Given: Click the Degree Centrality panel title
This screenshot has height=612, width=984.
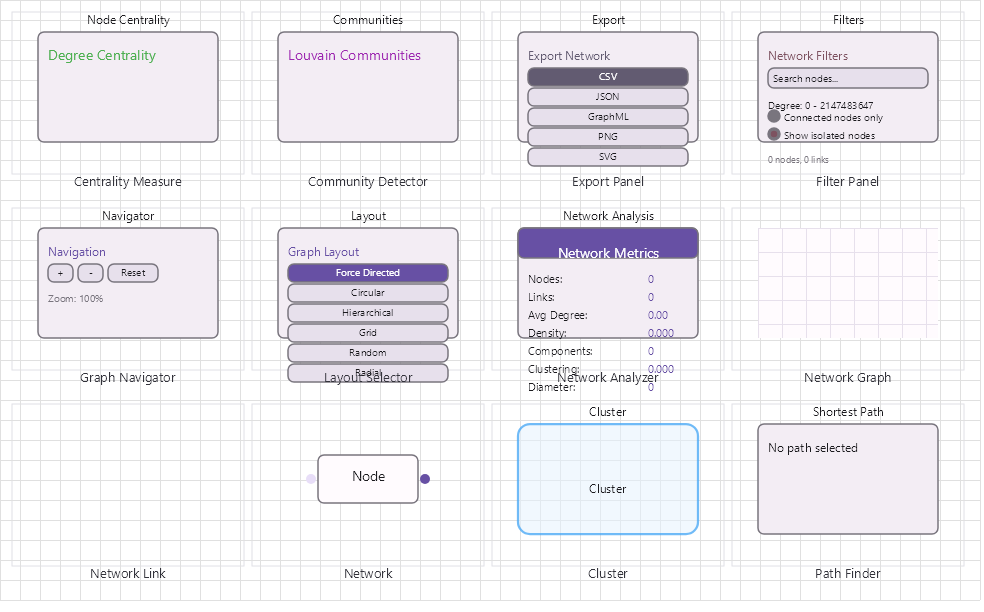Looking at the screenshot, I should click(x=102, y=55).
